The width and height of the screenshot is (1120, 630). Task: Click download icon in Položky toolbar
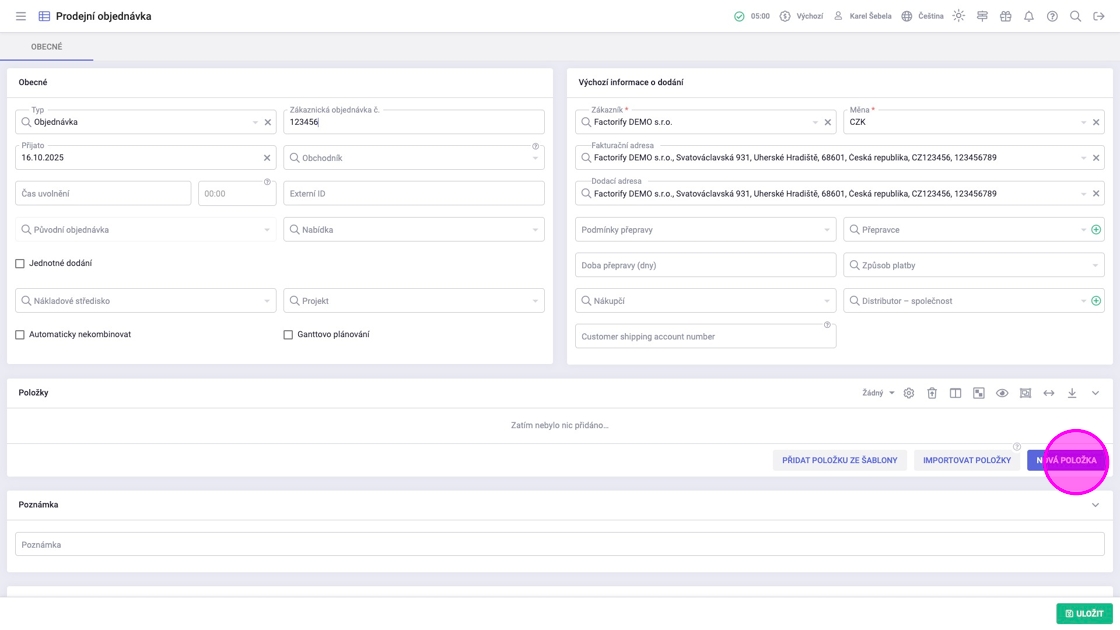pyautogui.click(x=1071, y=393)
